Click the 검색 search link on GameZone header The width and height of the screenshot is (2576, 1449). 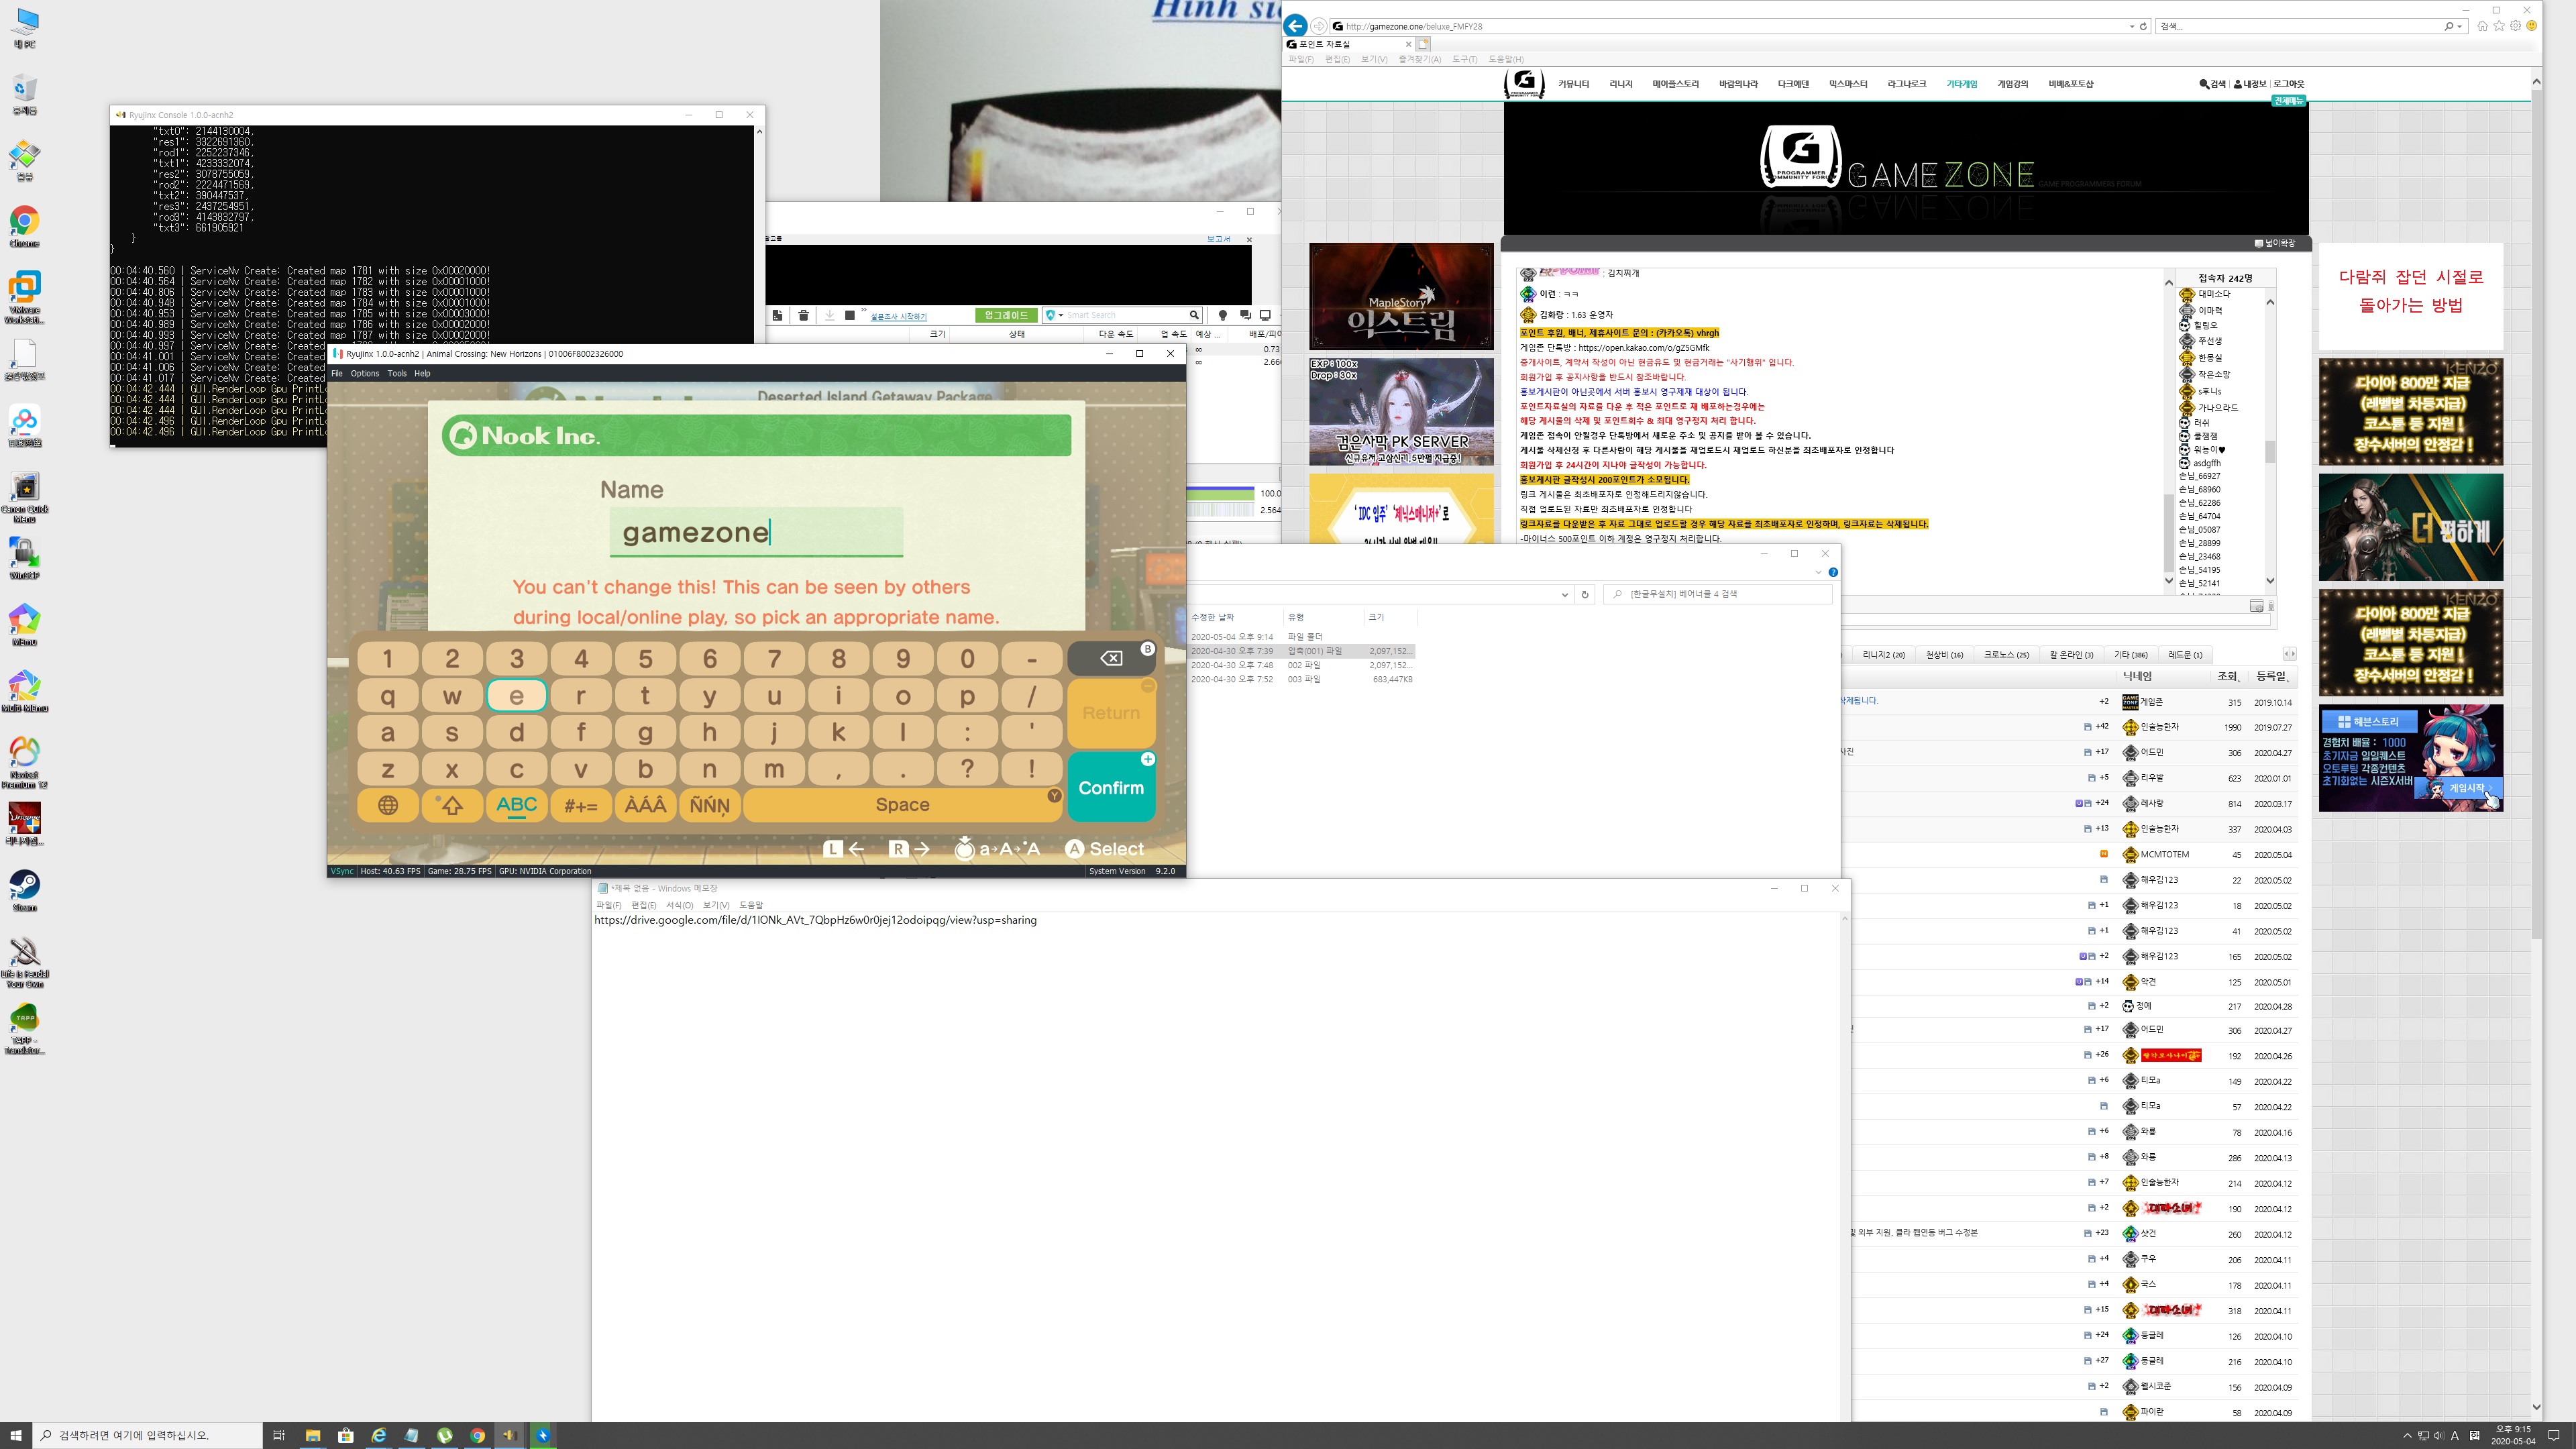tap(2213, 84)
